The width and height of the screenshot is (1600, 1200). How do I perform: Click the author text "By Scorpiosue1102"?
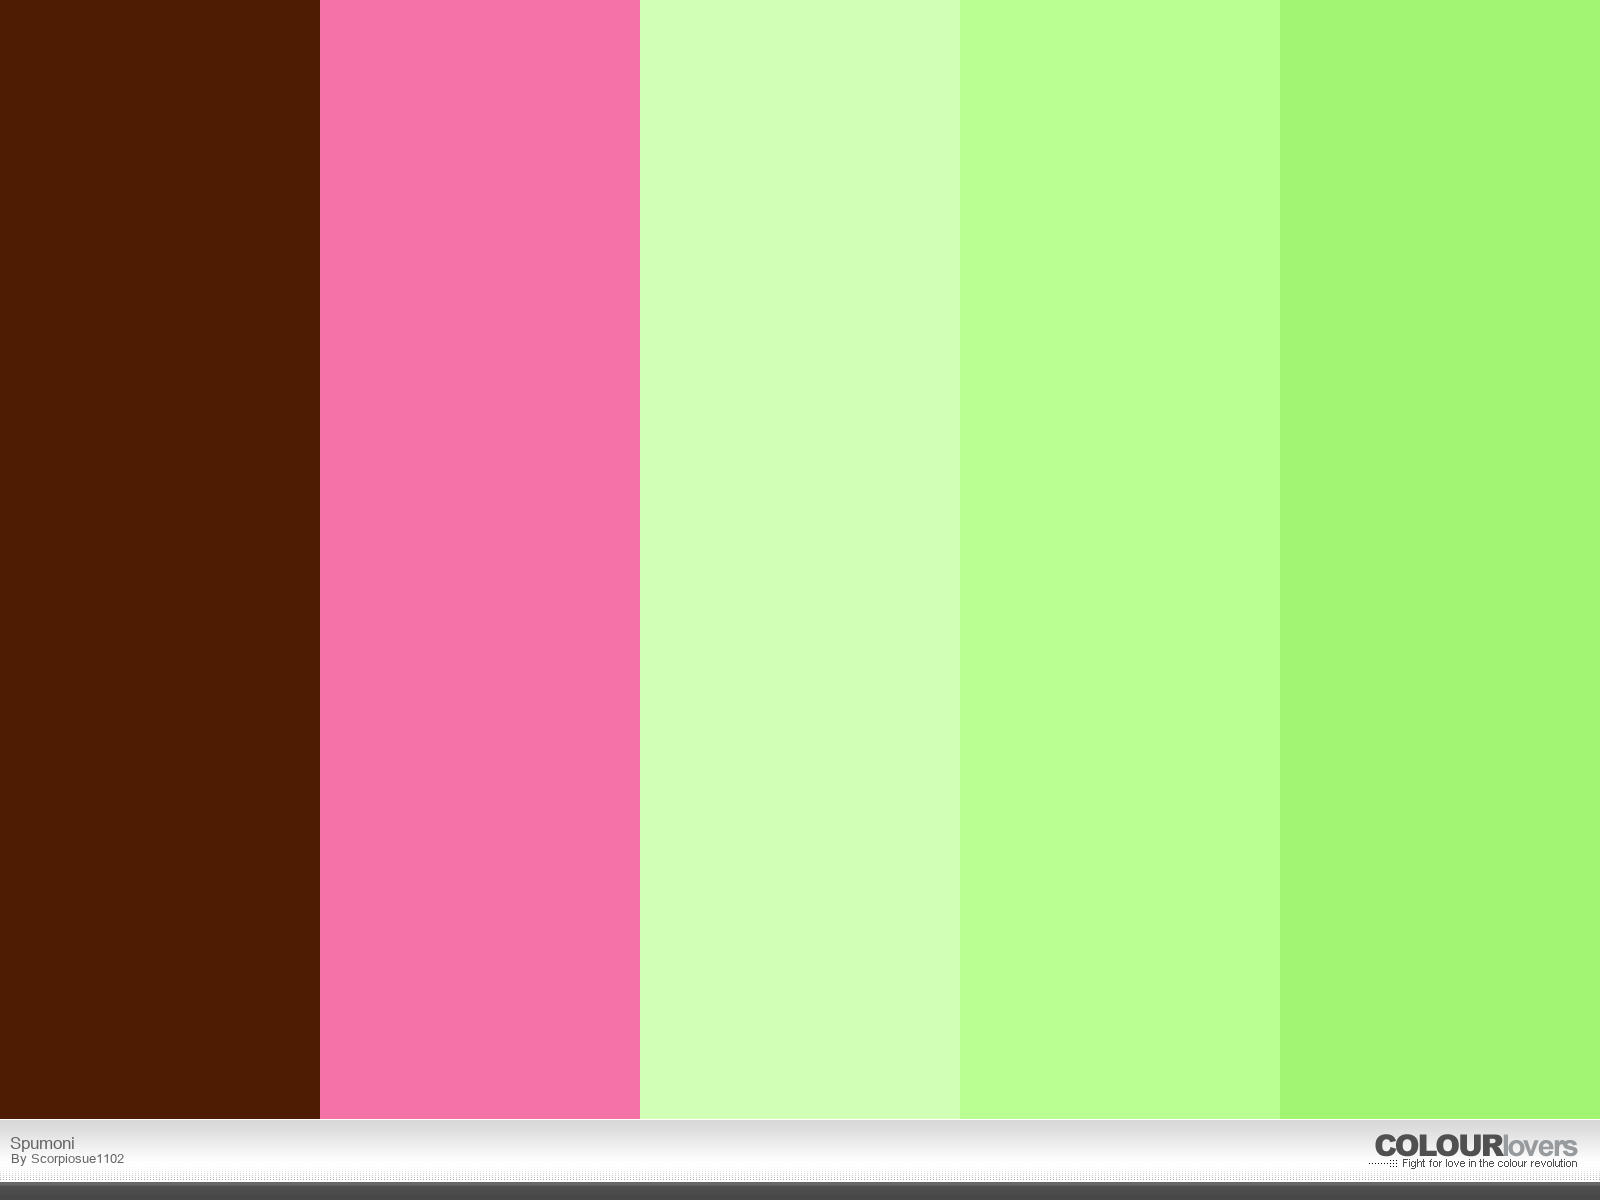click(67, 1159)
